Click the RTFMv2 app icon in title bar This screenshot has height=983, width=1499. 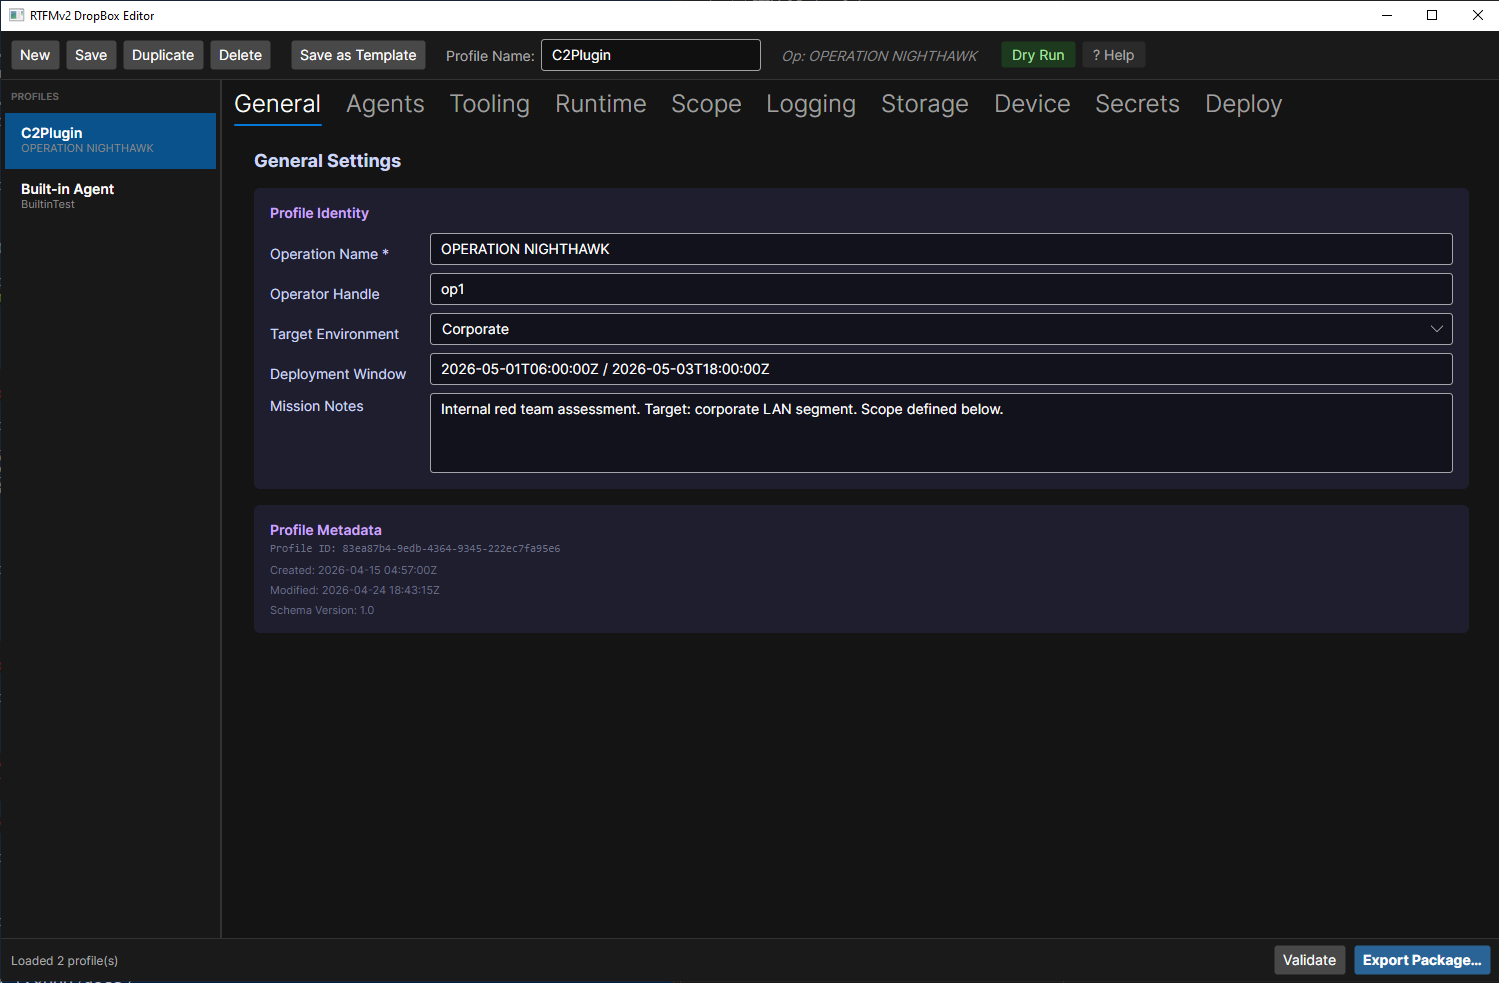coord(16,15)
